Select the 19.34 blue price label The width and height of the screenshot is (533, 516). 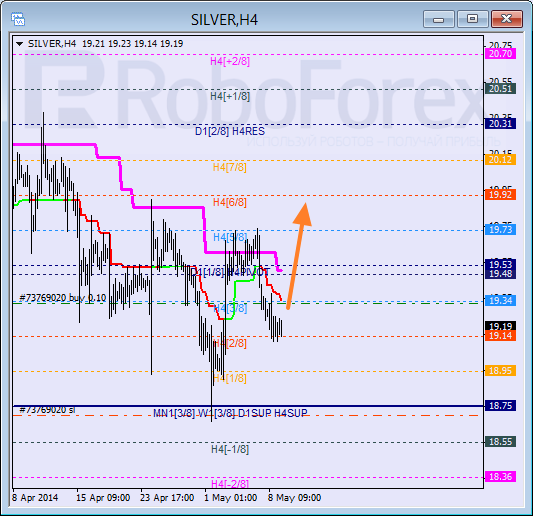pyautogui.click(x=500, y=300)
